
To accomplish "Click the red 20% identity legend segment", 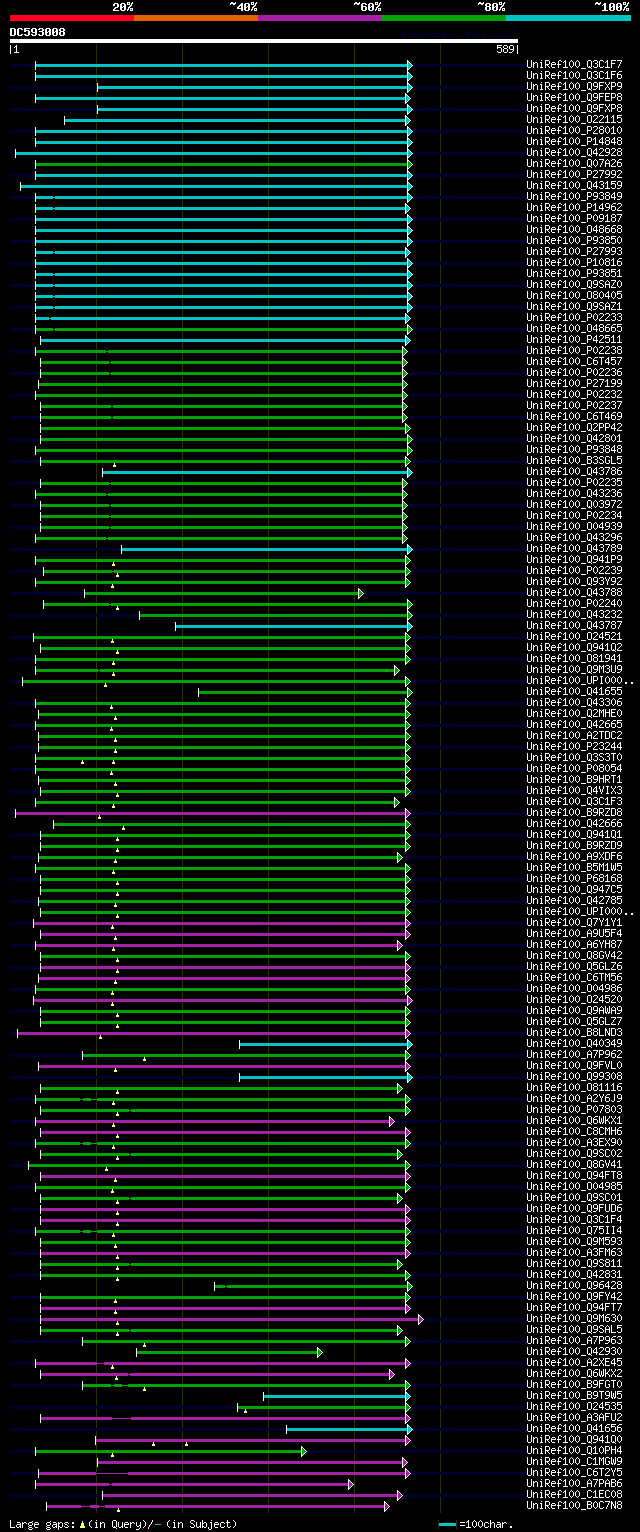I will (x=71, y=17).
